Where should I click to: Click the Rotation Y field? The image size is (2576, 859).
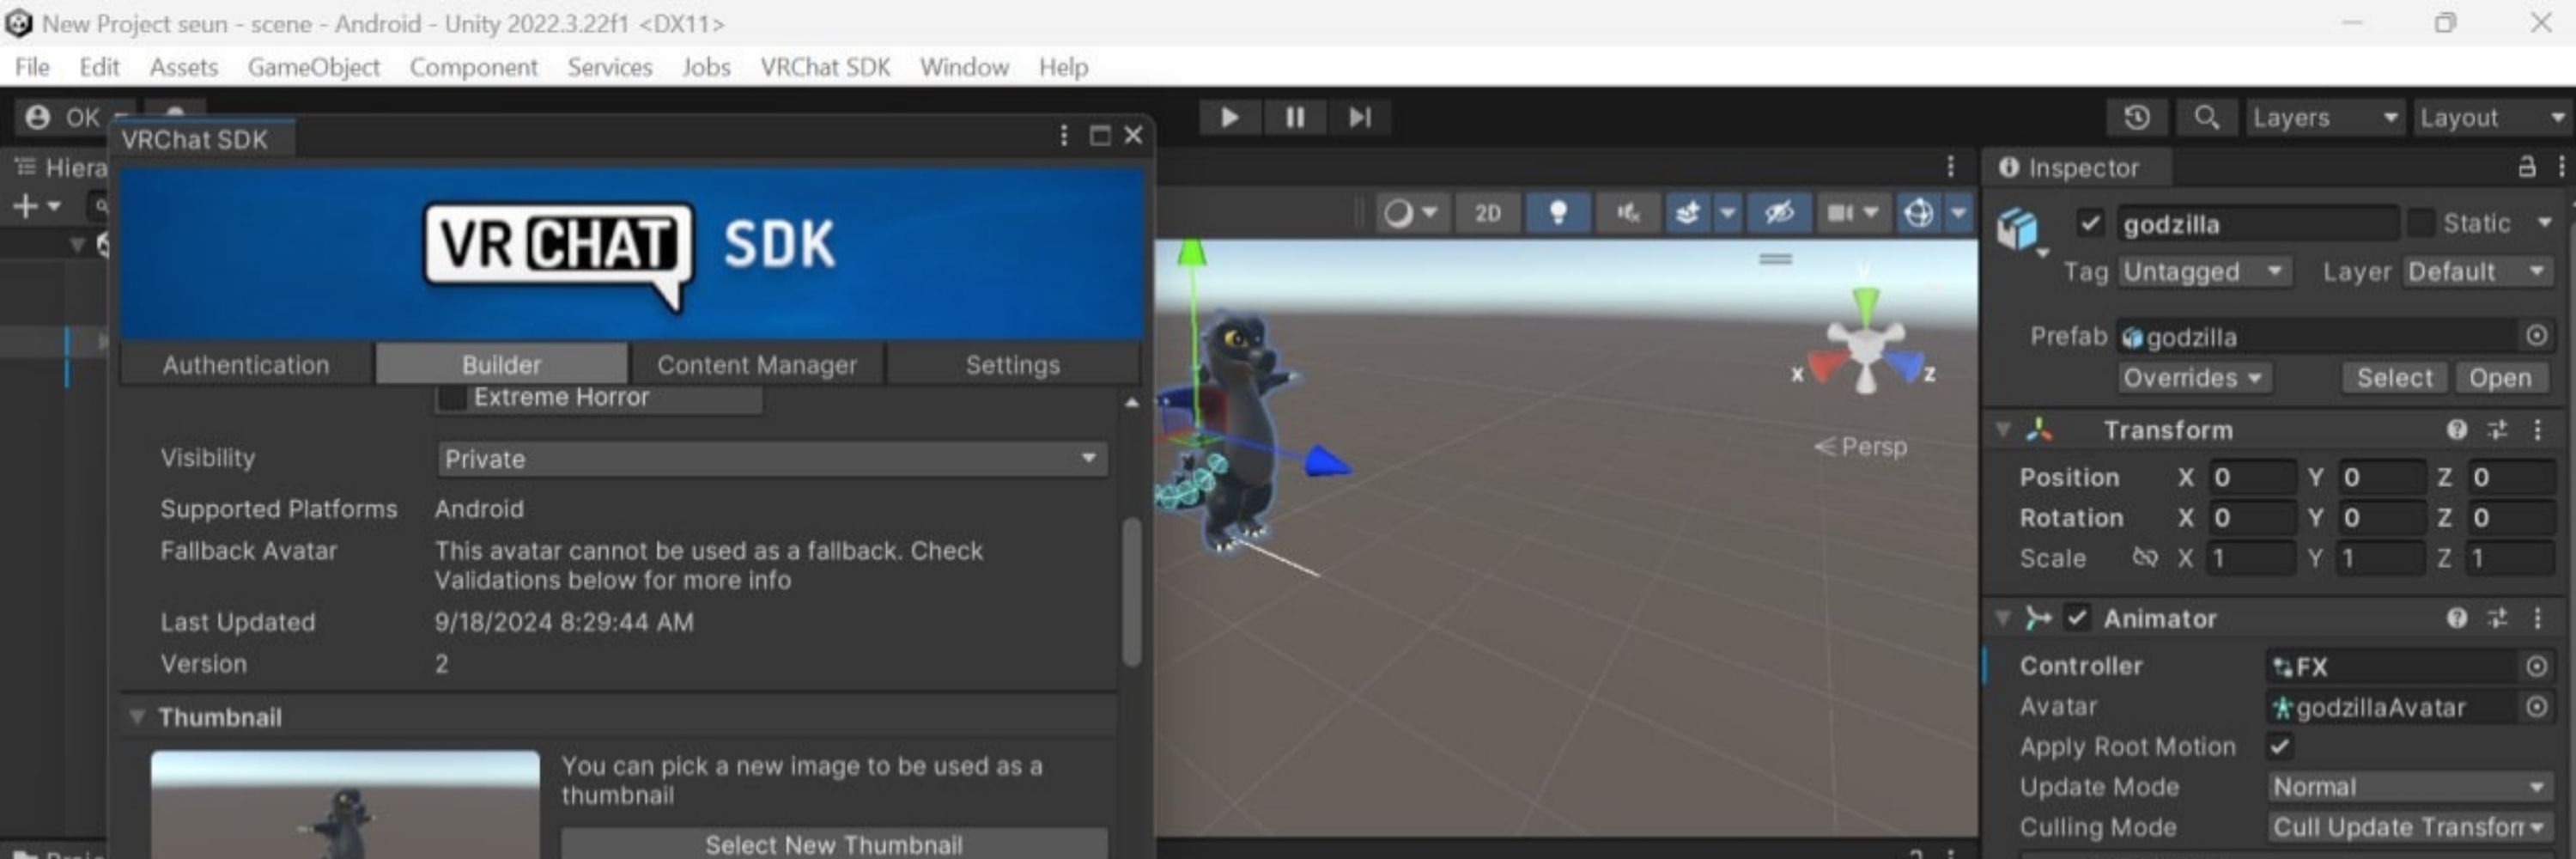[2382, 518]
